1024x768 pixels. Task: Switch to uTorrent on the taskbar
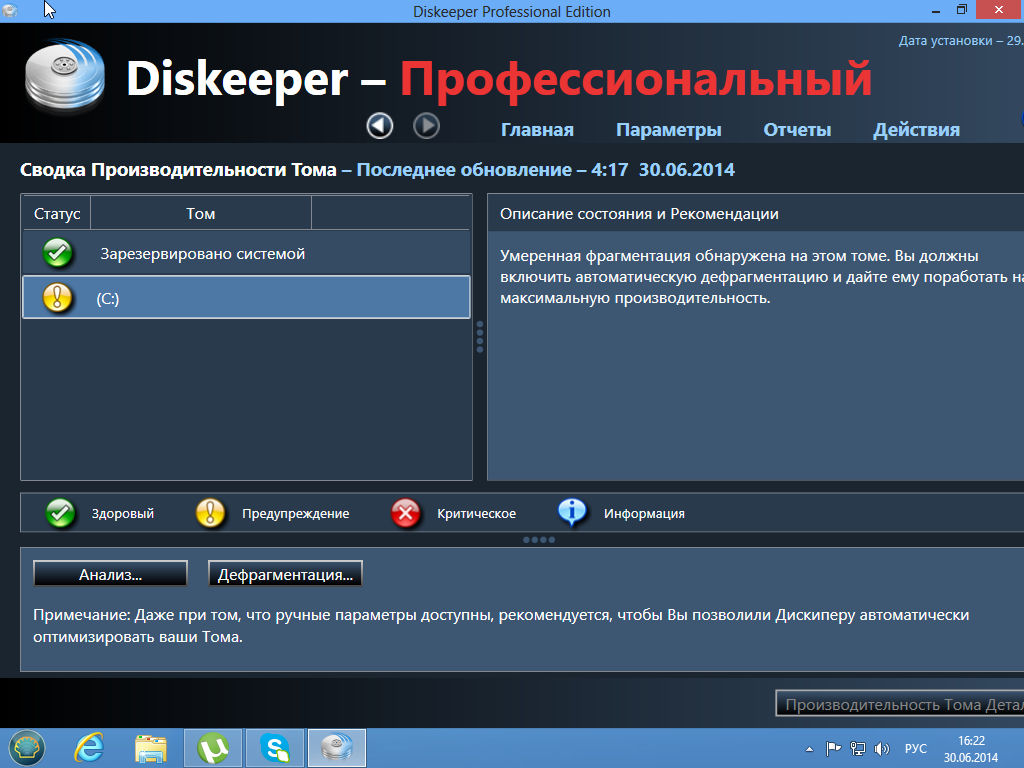(x=213, y=748)
